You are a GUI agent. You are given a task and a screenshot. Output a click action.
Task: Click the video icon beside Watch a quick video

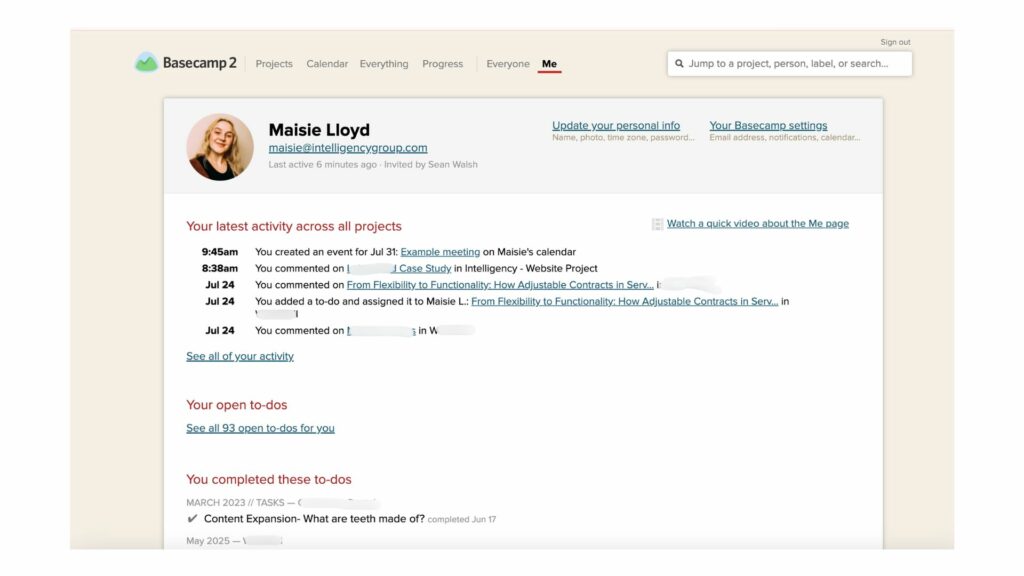click(657, 224)
